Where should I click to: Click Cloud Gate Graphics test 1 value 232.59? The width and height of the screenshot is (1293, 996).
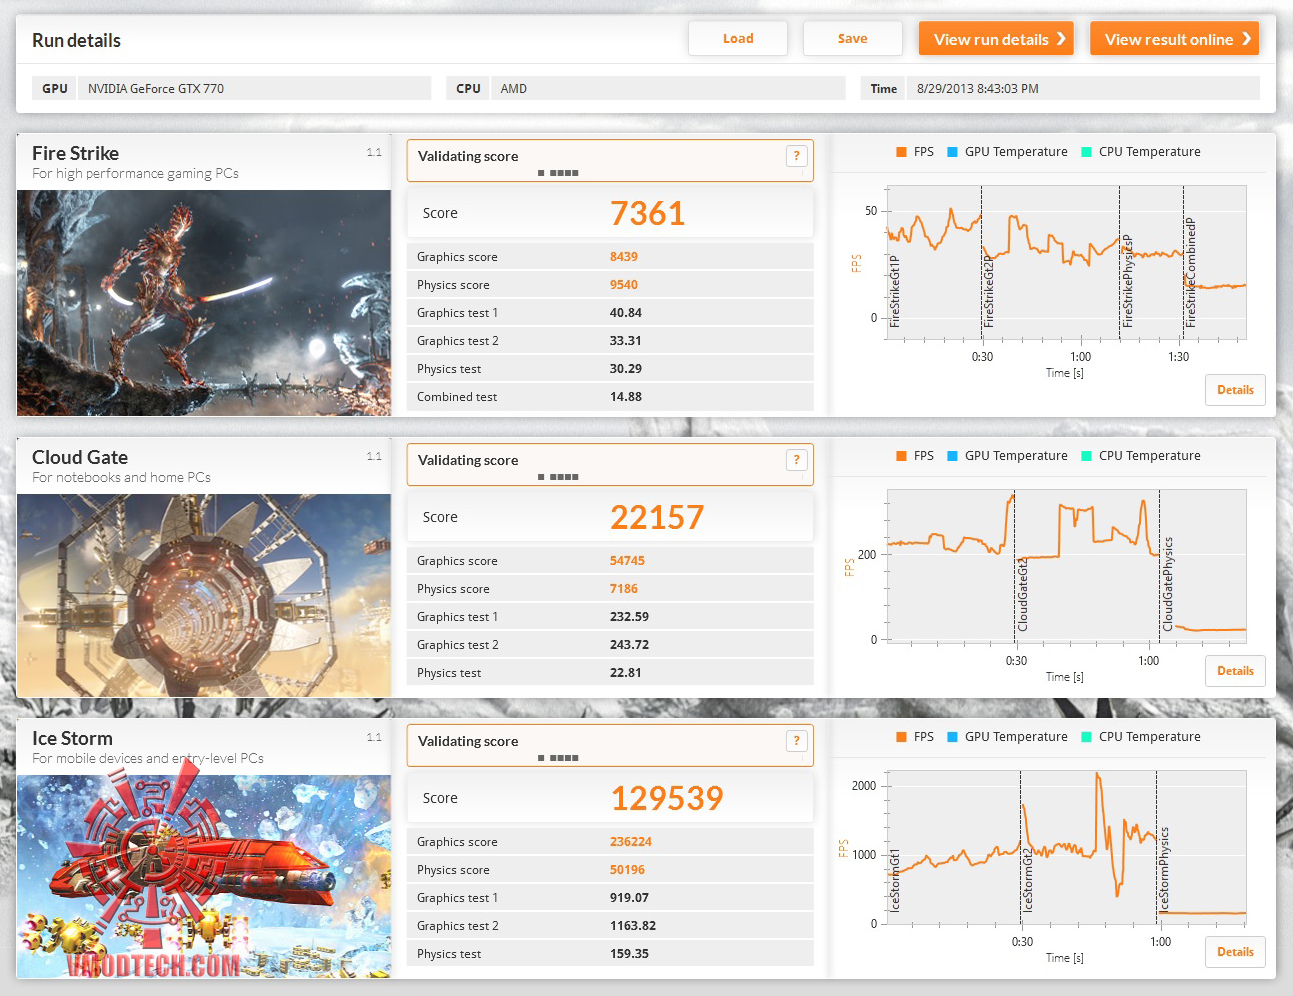coord(629,617)
